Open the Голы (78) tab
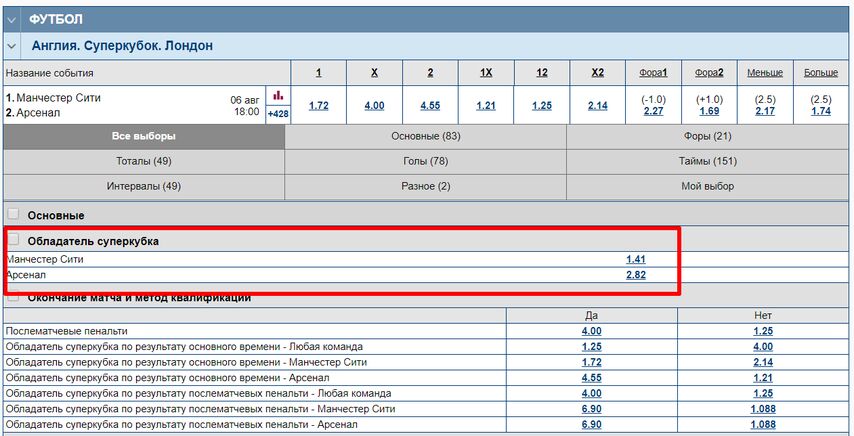The height and width of the screenshot is (436, 854). [x=425, y=162]
